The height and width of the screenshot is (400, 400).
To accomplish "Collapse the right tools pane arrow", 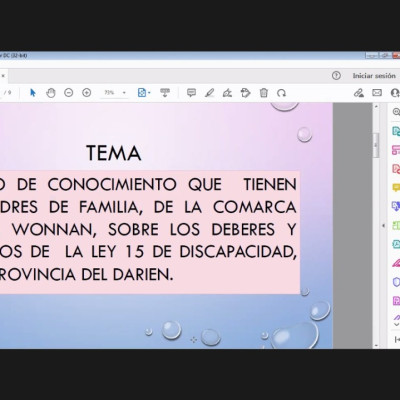I will click(x=383, y=226).
